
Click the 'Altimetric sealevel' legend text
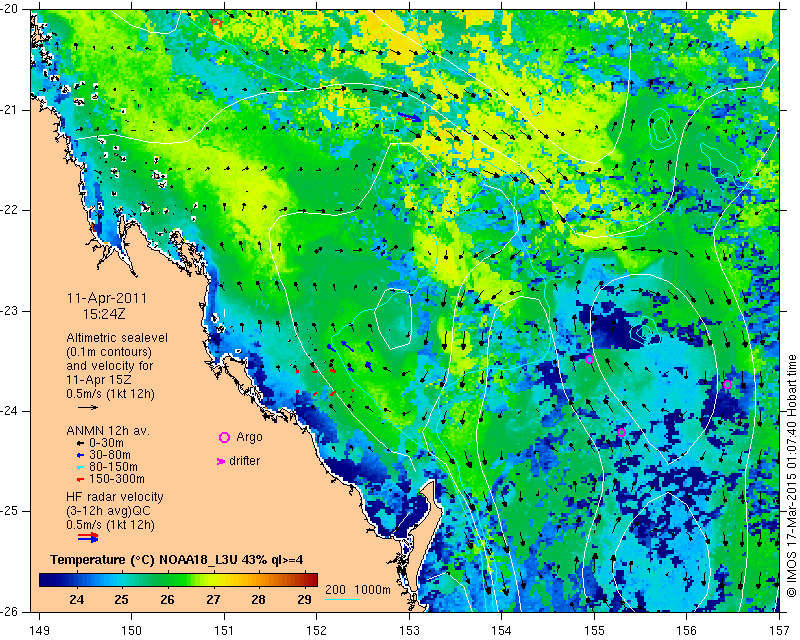coord(117,338)
